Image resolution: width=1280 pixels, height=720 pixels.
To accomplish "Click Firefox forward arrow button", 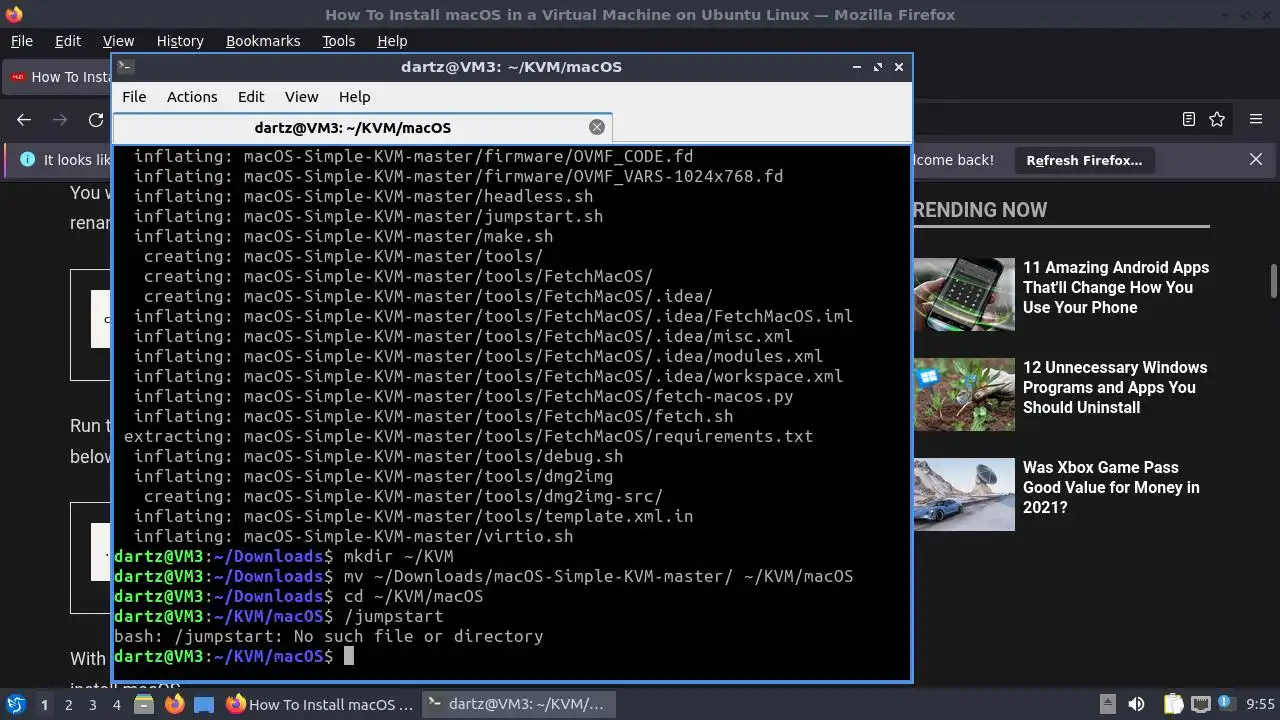I will (x=60, y=120).
